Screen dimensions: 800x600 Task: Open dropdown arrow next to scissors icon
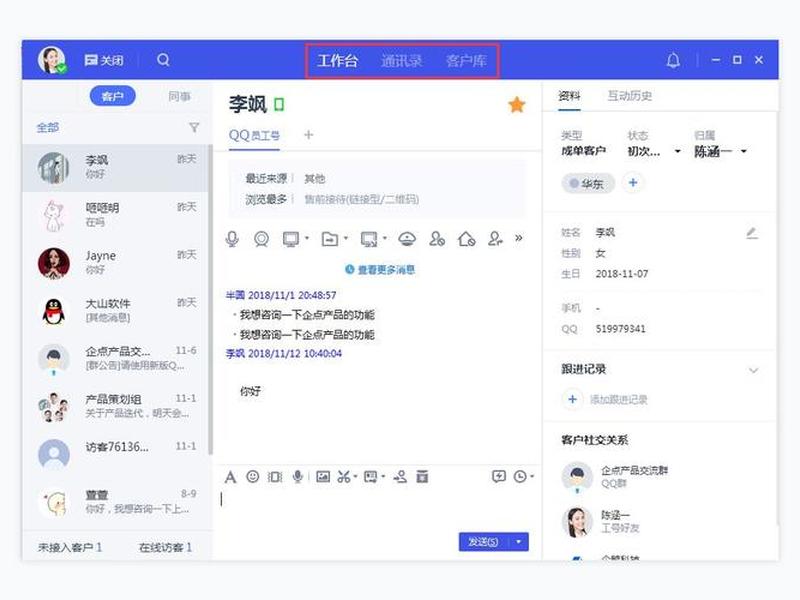pyautogui.click(x=355, y=477)
